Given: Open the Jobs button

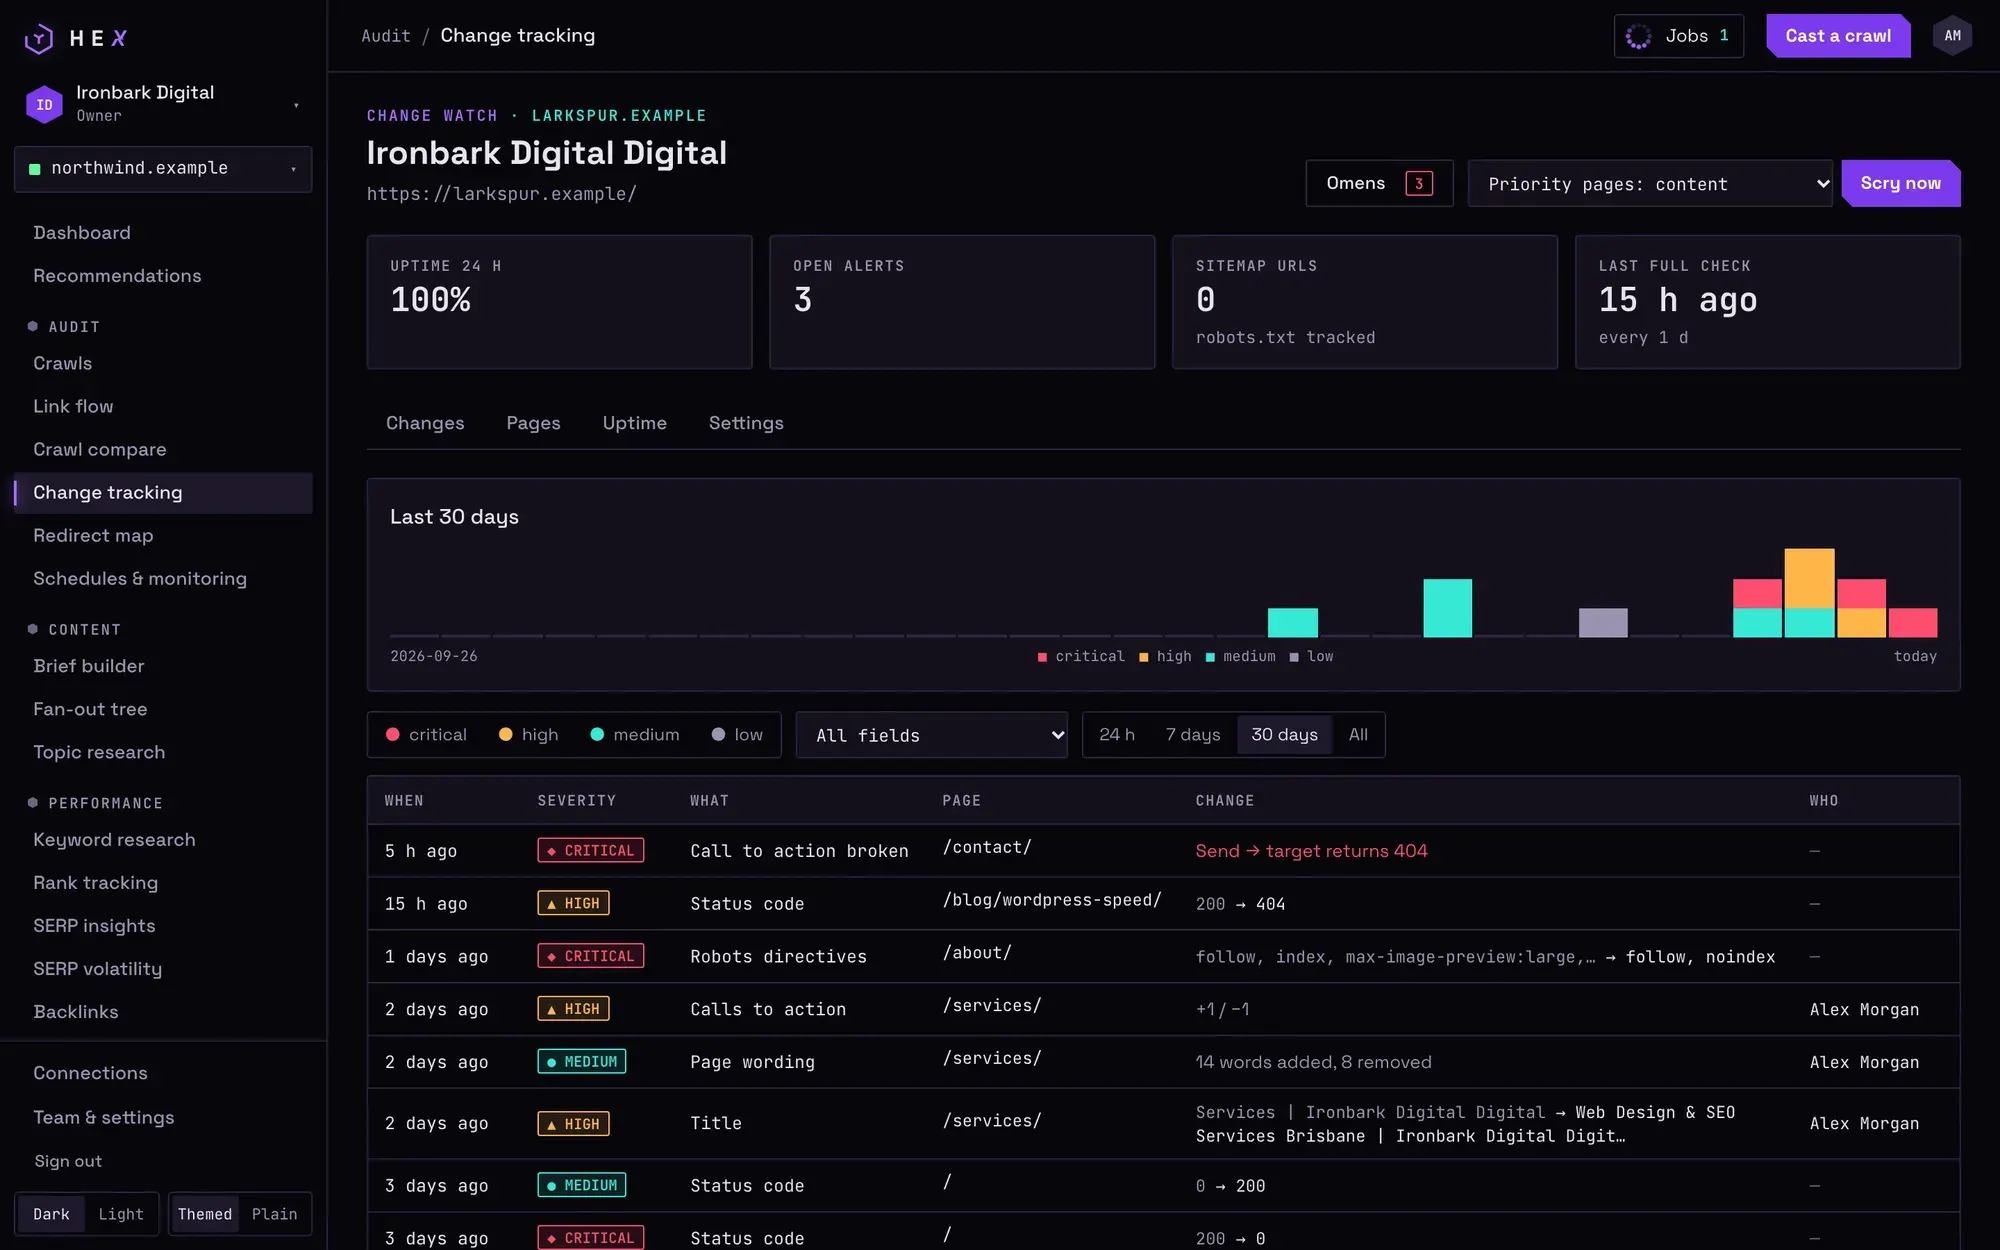Looking at the screenshot, I should [x=1678, y=36].
